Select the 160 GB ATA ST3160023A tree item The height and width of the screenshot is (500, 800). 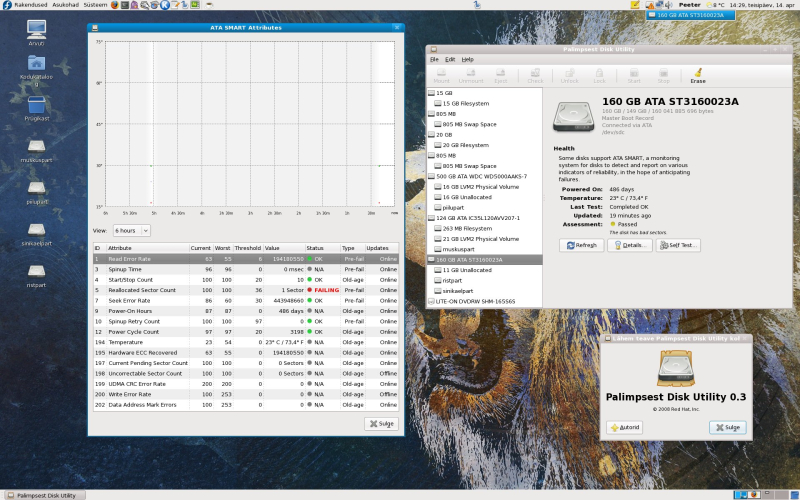click(x=484, y=260)
